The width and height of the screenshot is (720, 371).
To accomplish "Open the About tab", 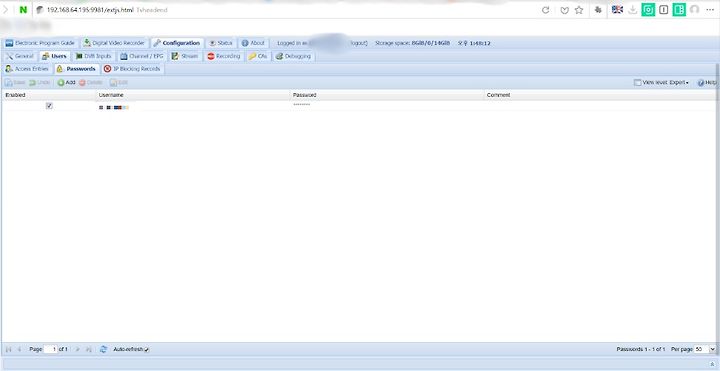I will coord(253,43).
